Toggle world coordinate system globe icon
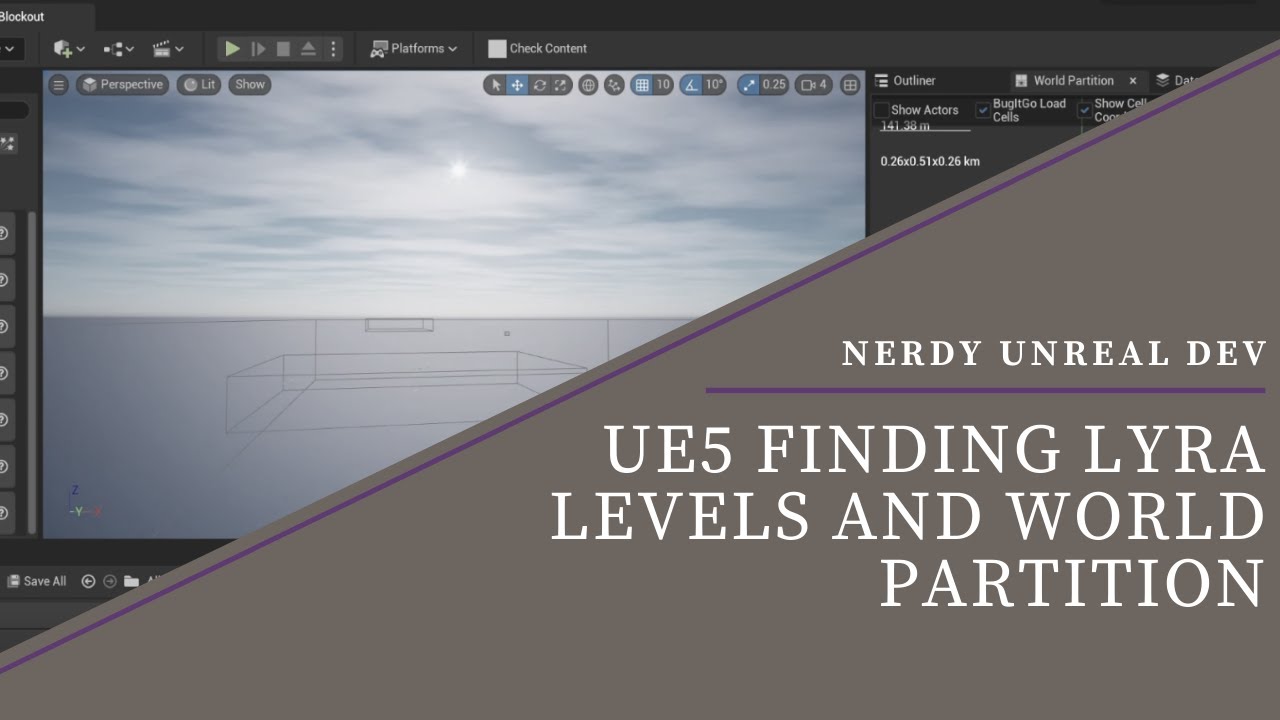The width and height of the screenshot is (1280, 720). coord(588,85)
